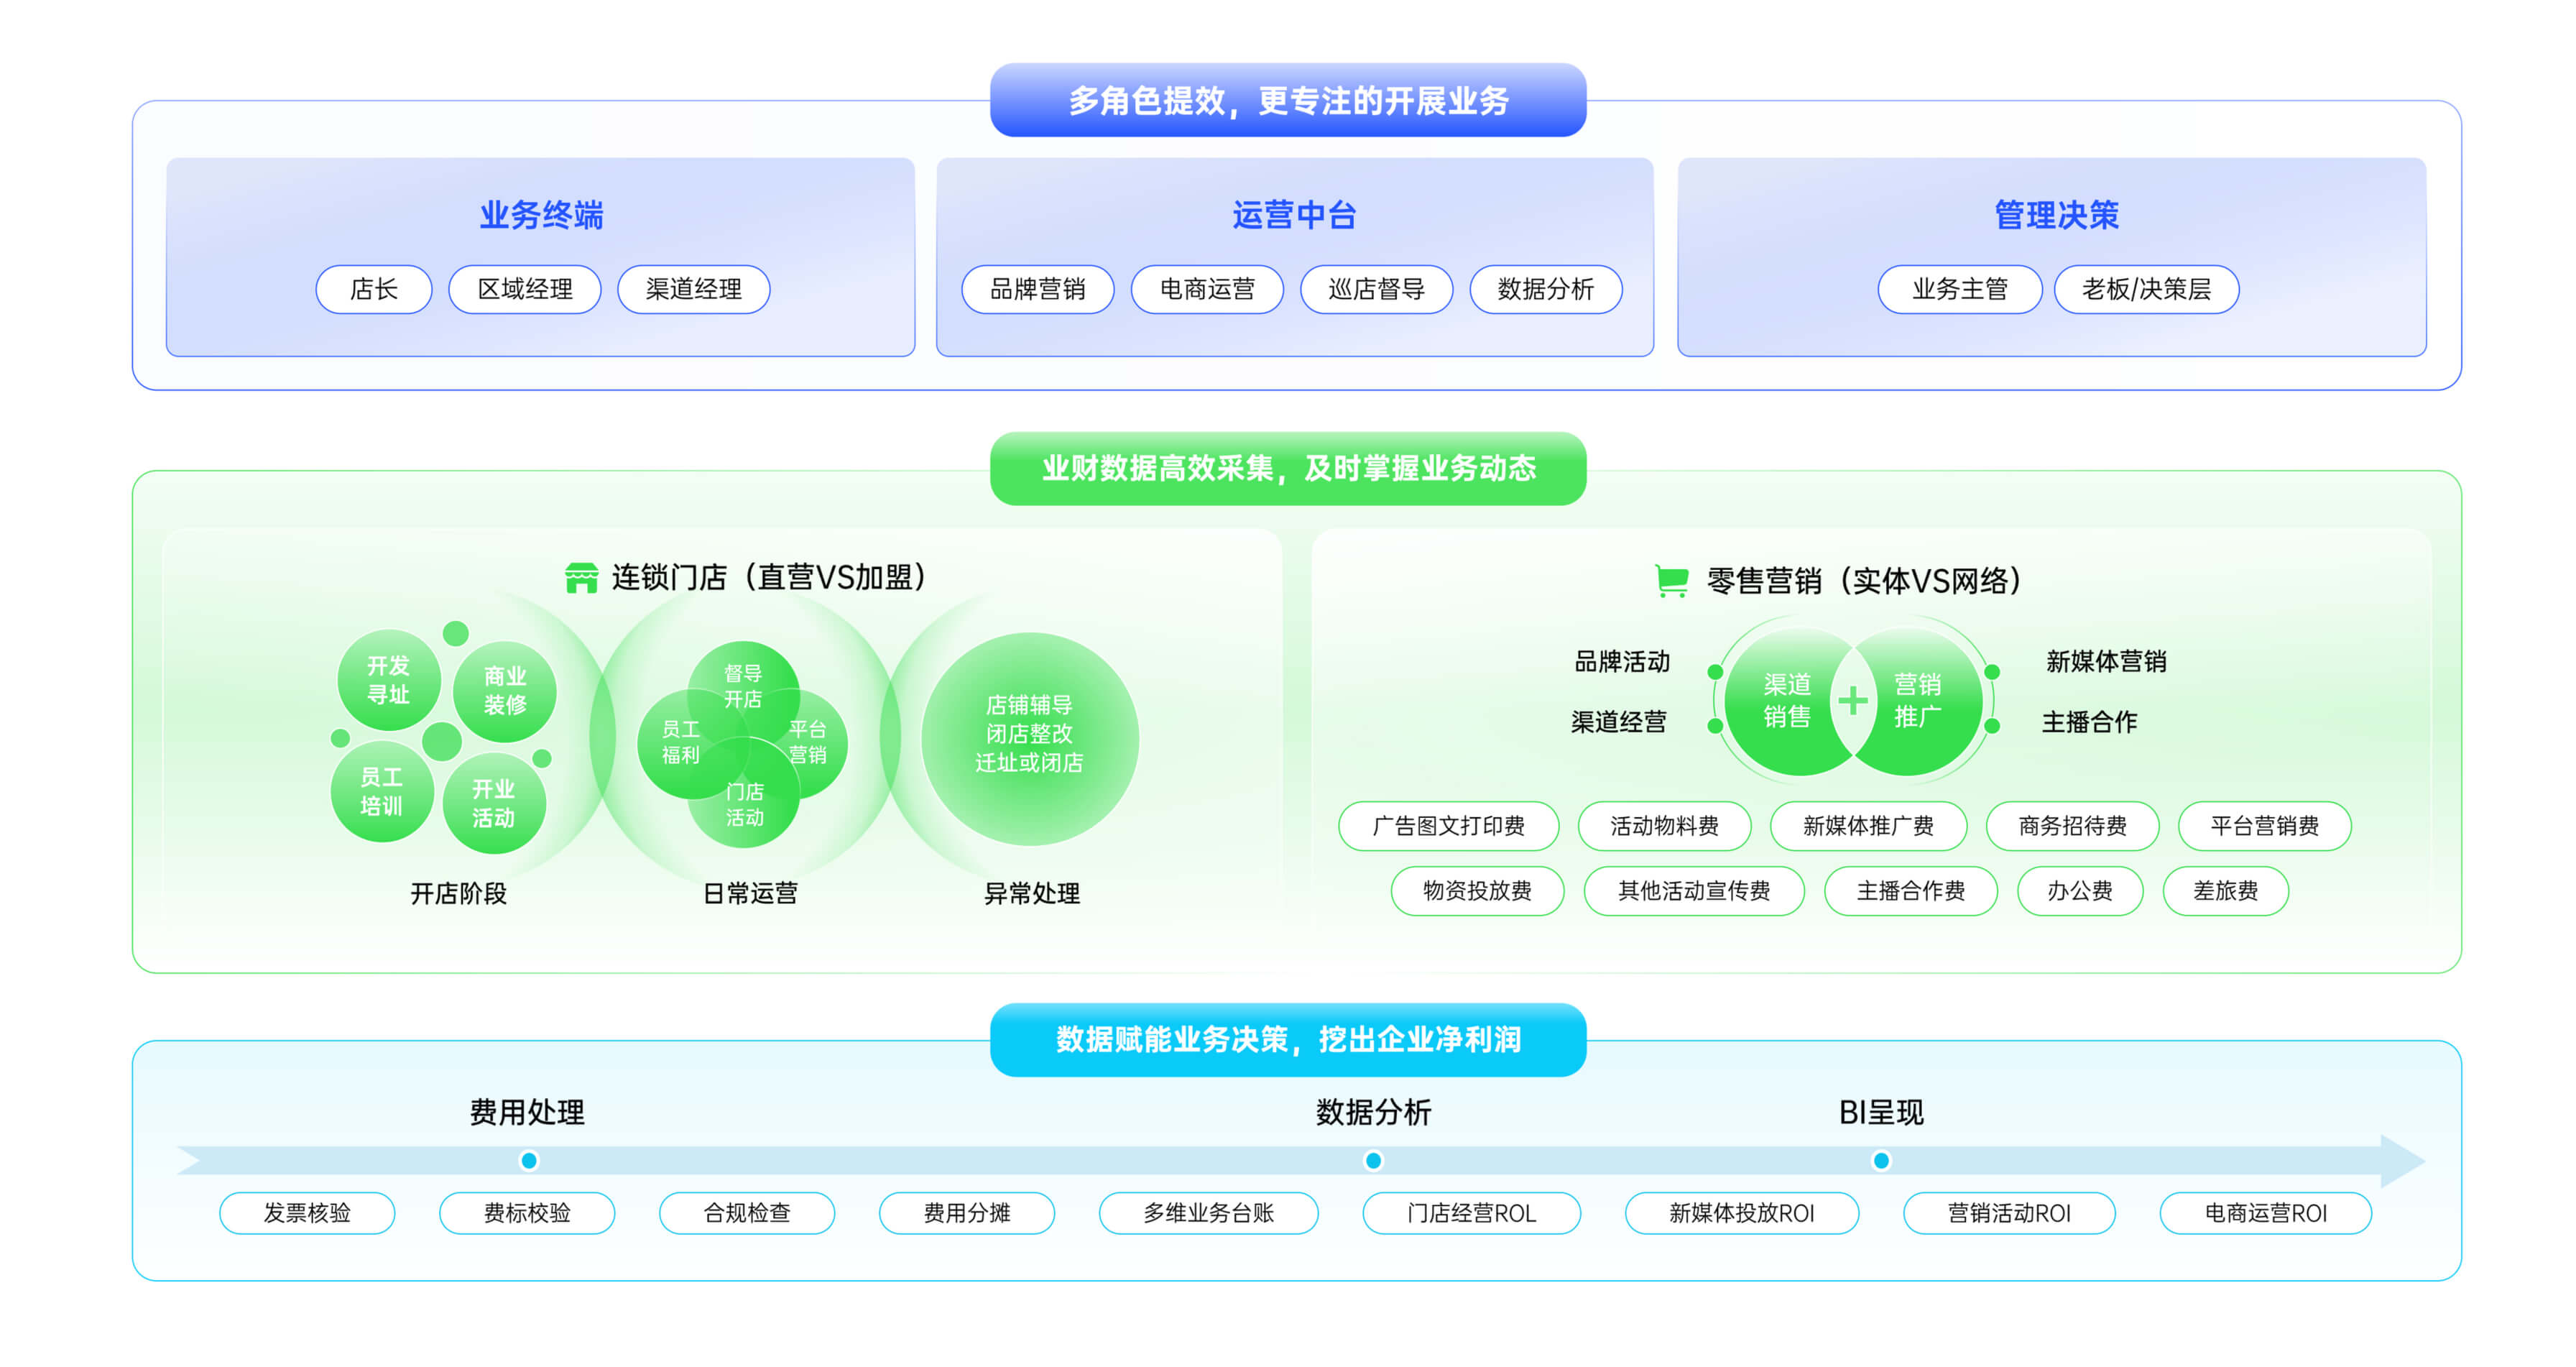Click the 费用处理 timeline dot
This screenshot has width=2576, height=1367.
point(529,1160)
